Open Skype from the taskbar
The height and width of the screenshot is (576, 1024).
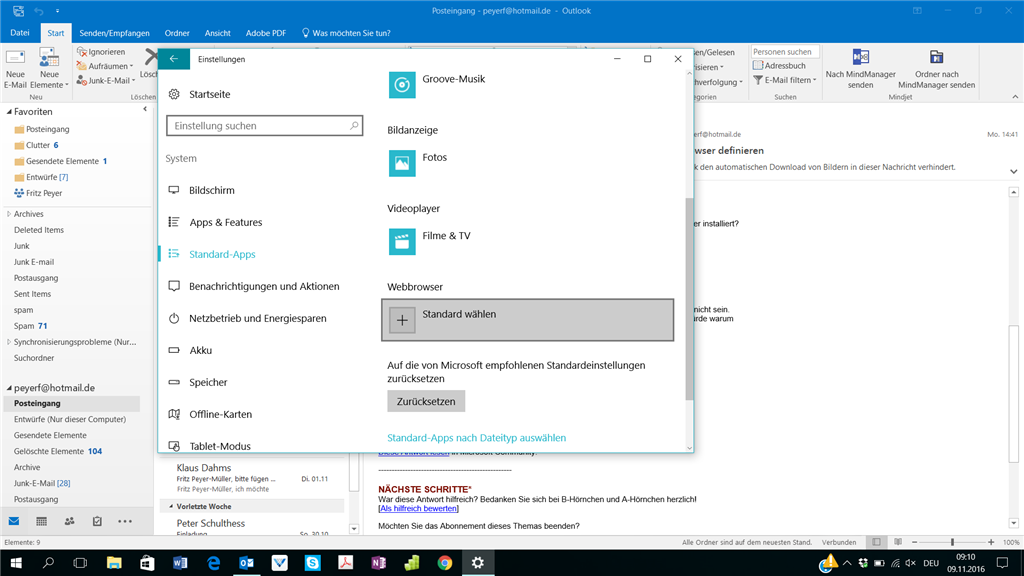pos(312,562)
